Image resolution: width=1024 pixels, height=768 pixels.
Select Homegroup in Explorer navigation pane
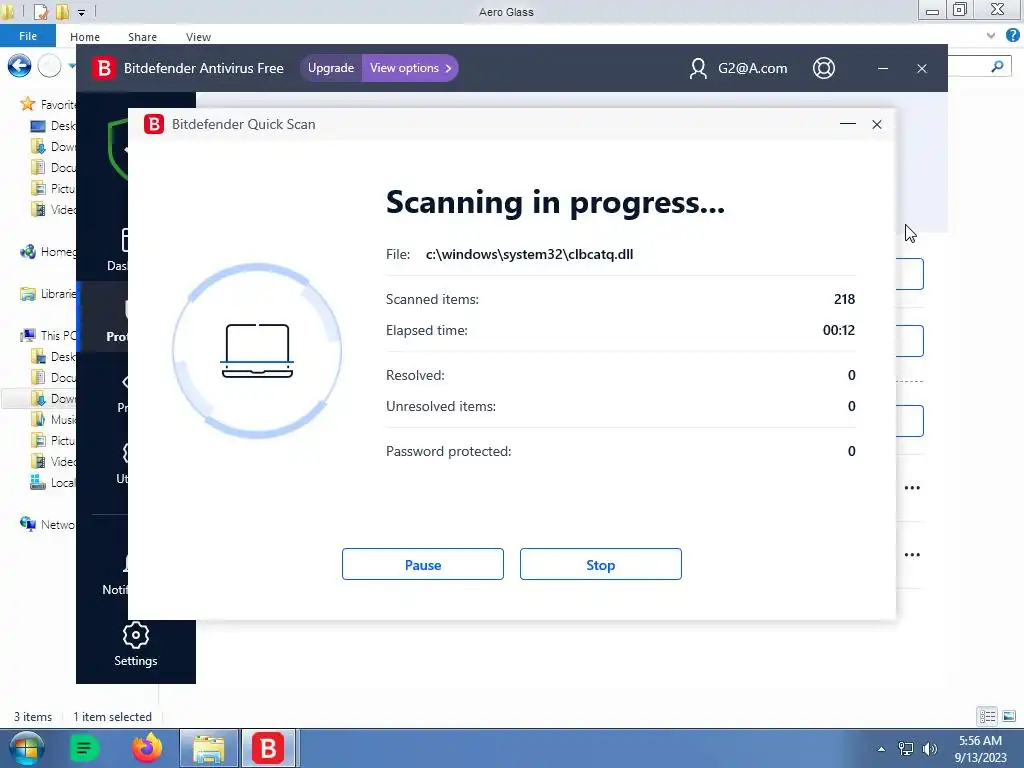click(48, 251)
